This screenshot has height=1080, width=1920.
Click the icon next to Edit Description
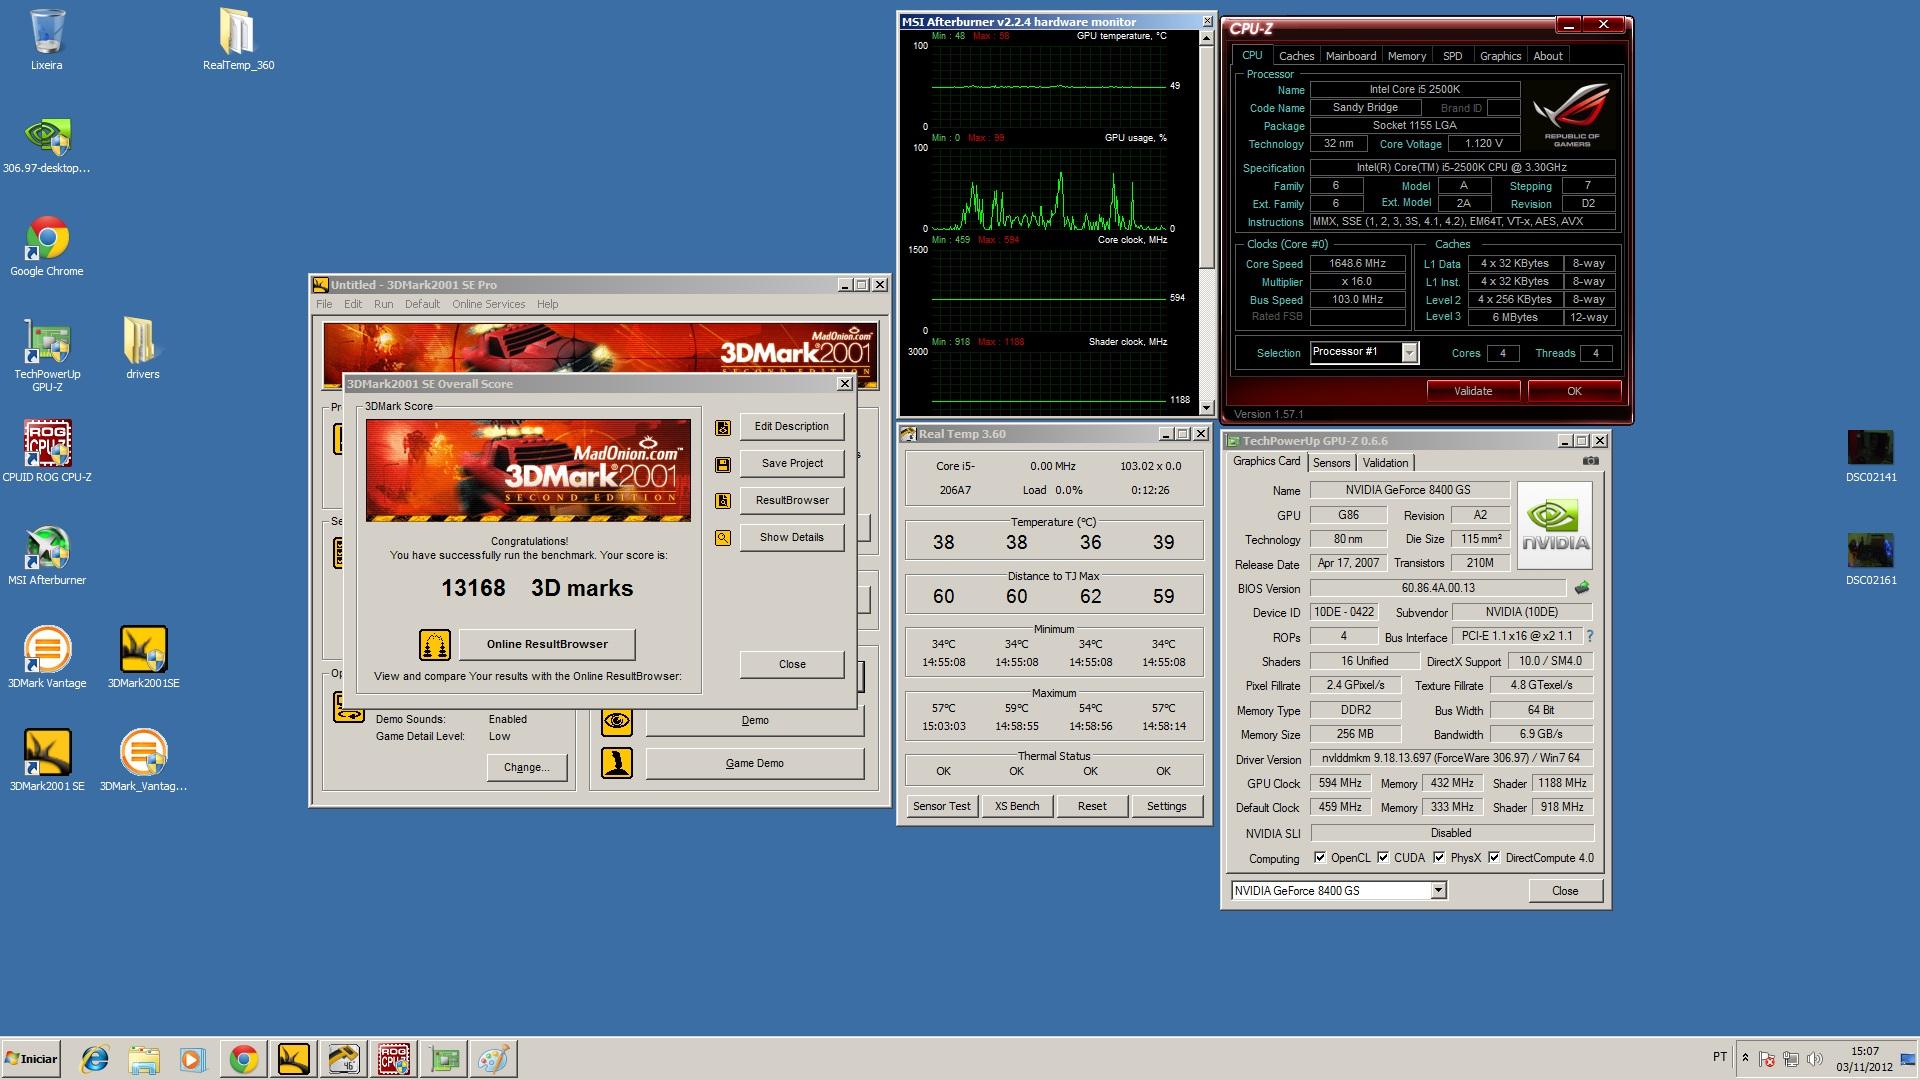723,428
